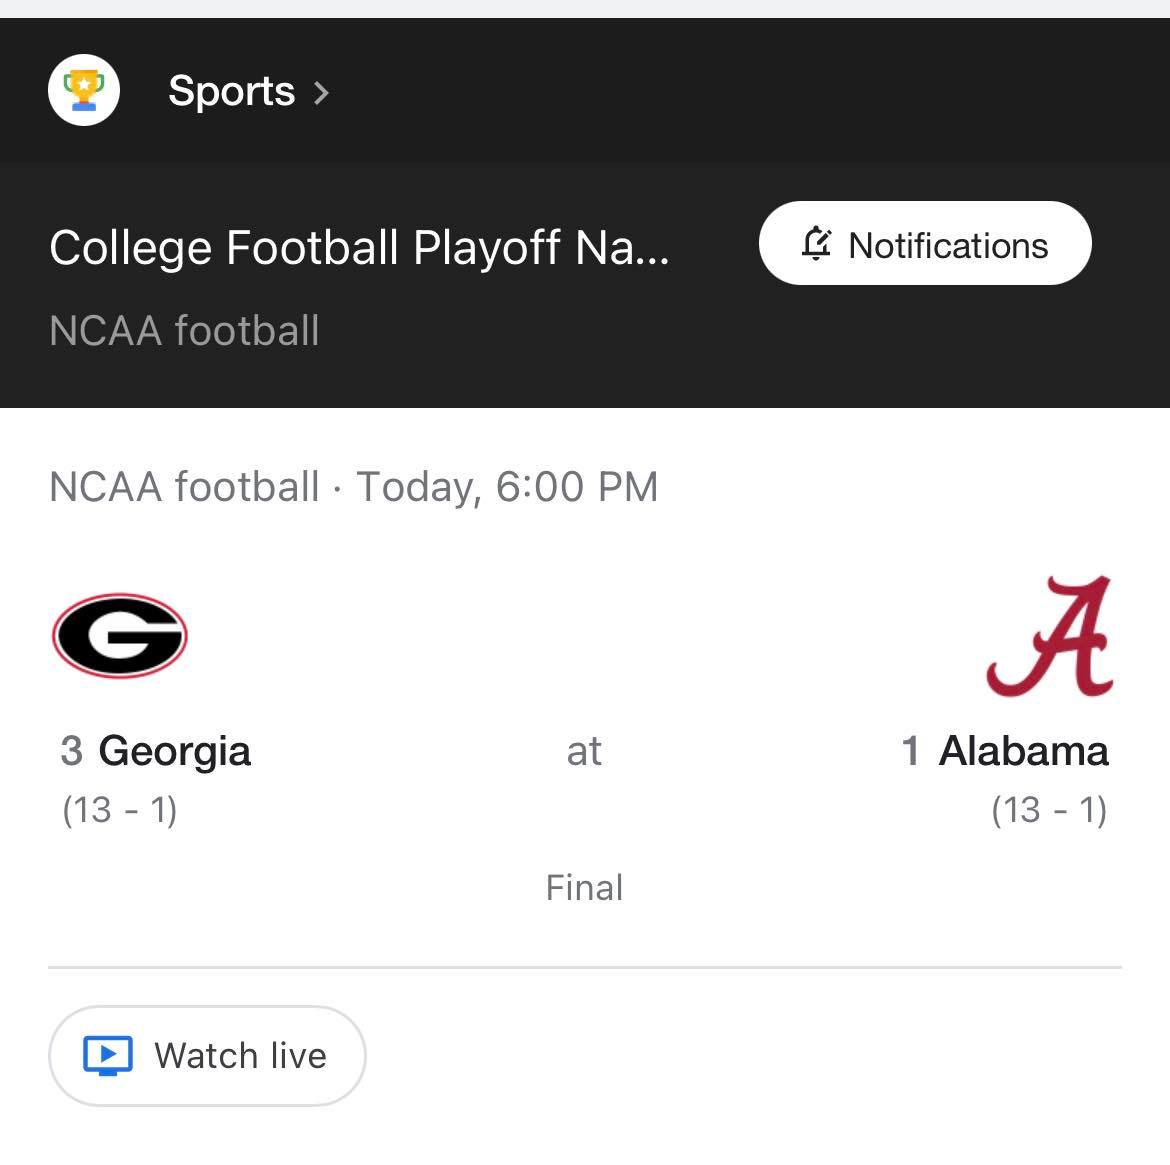1170x1165 pixels.
Task: Click Alabama's number 1 ranking
Action: coord(910,751)
